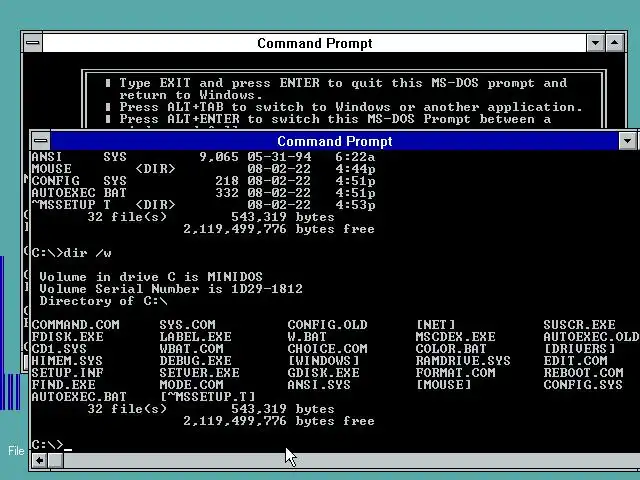The width and height of the screenshot is (640, 480).
Task: Click the MSCDEX.EXE file name
Action: coord(456,337)
